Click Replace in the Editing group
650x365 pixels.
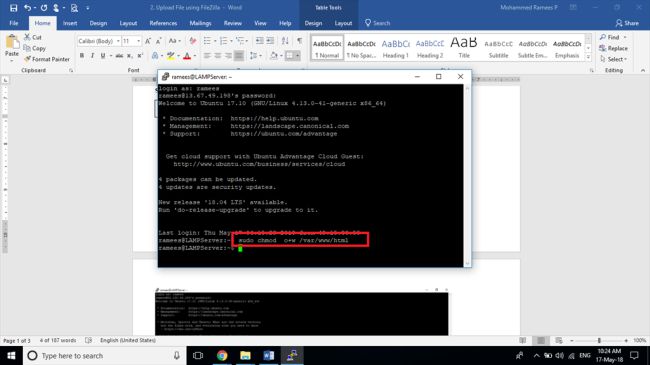(614, 48)
